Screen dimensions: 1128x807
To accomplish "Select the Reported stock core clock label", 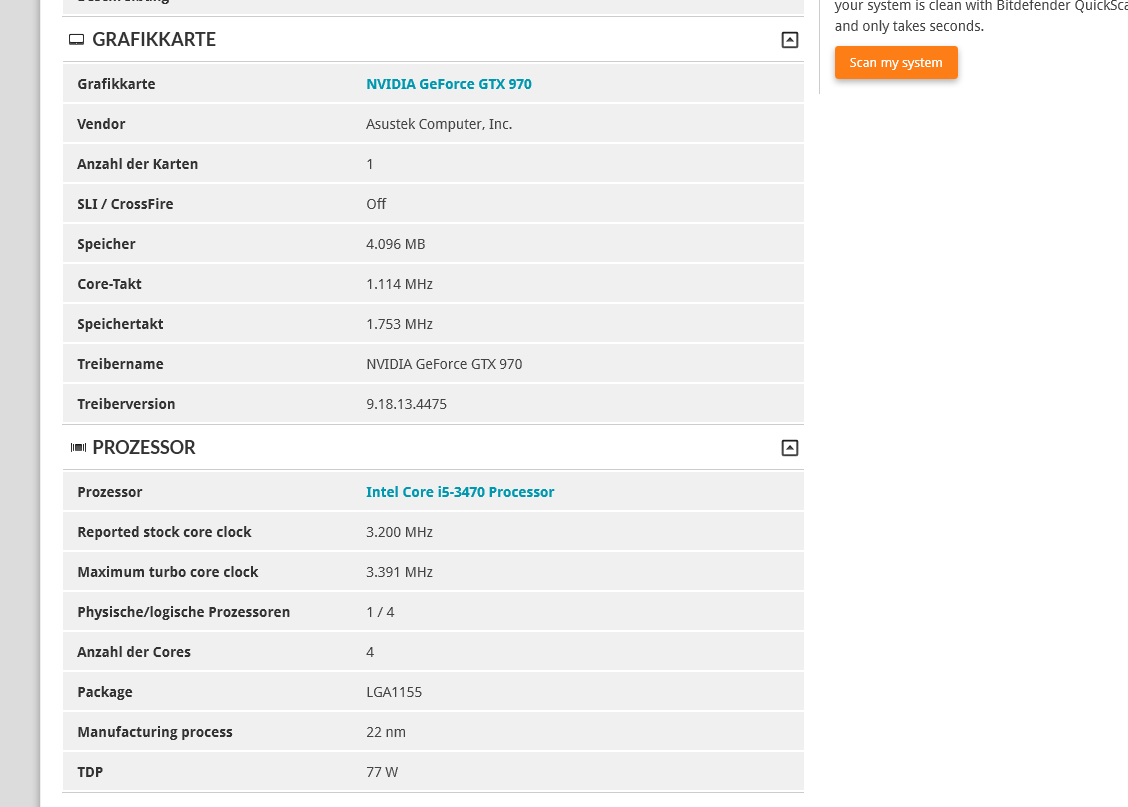I will point(164,532).
